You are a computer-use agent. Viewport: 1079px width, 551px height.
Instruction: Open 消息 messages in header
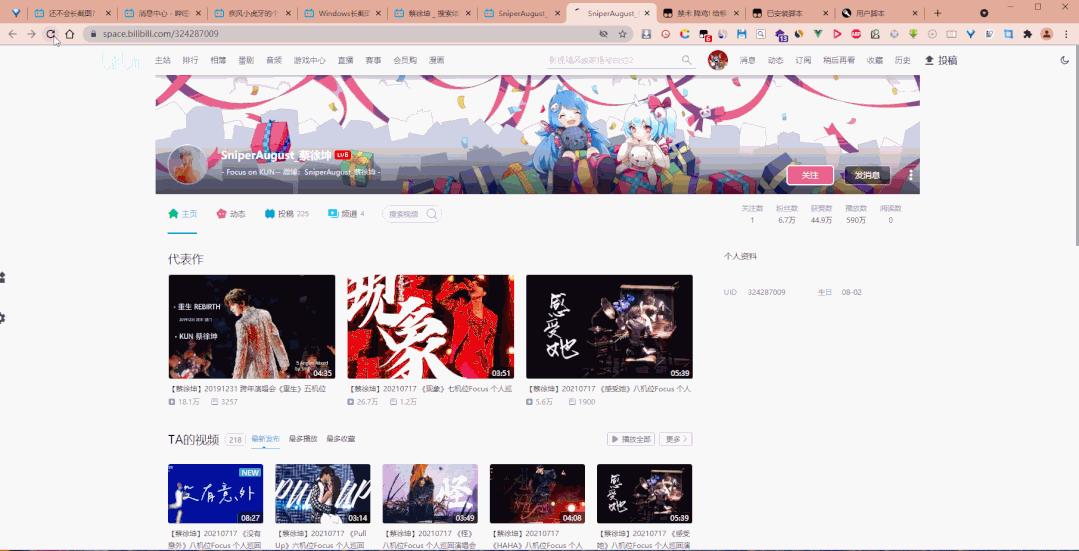point(747,61)
